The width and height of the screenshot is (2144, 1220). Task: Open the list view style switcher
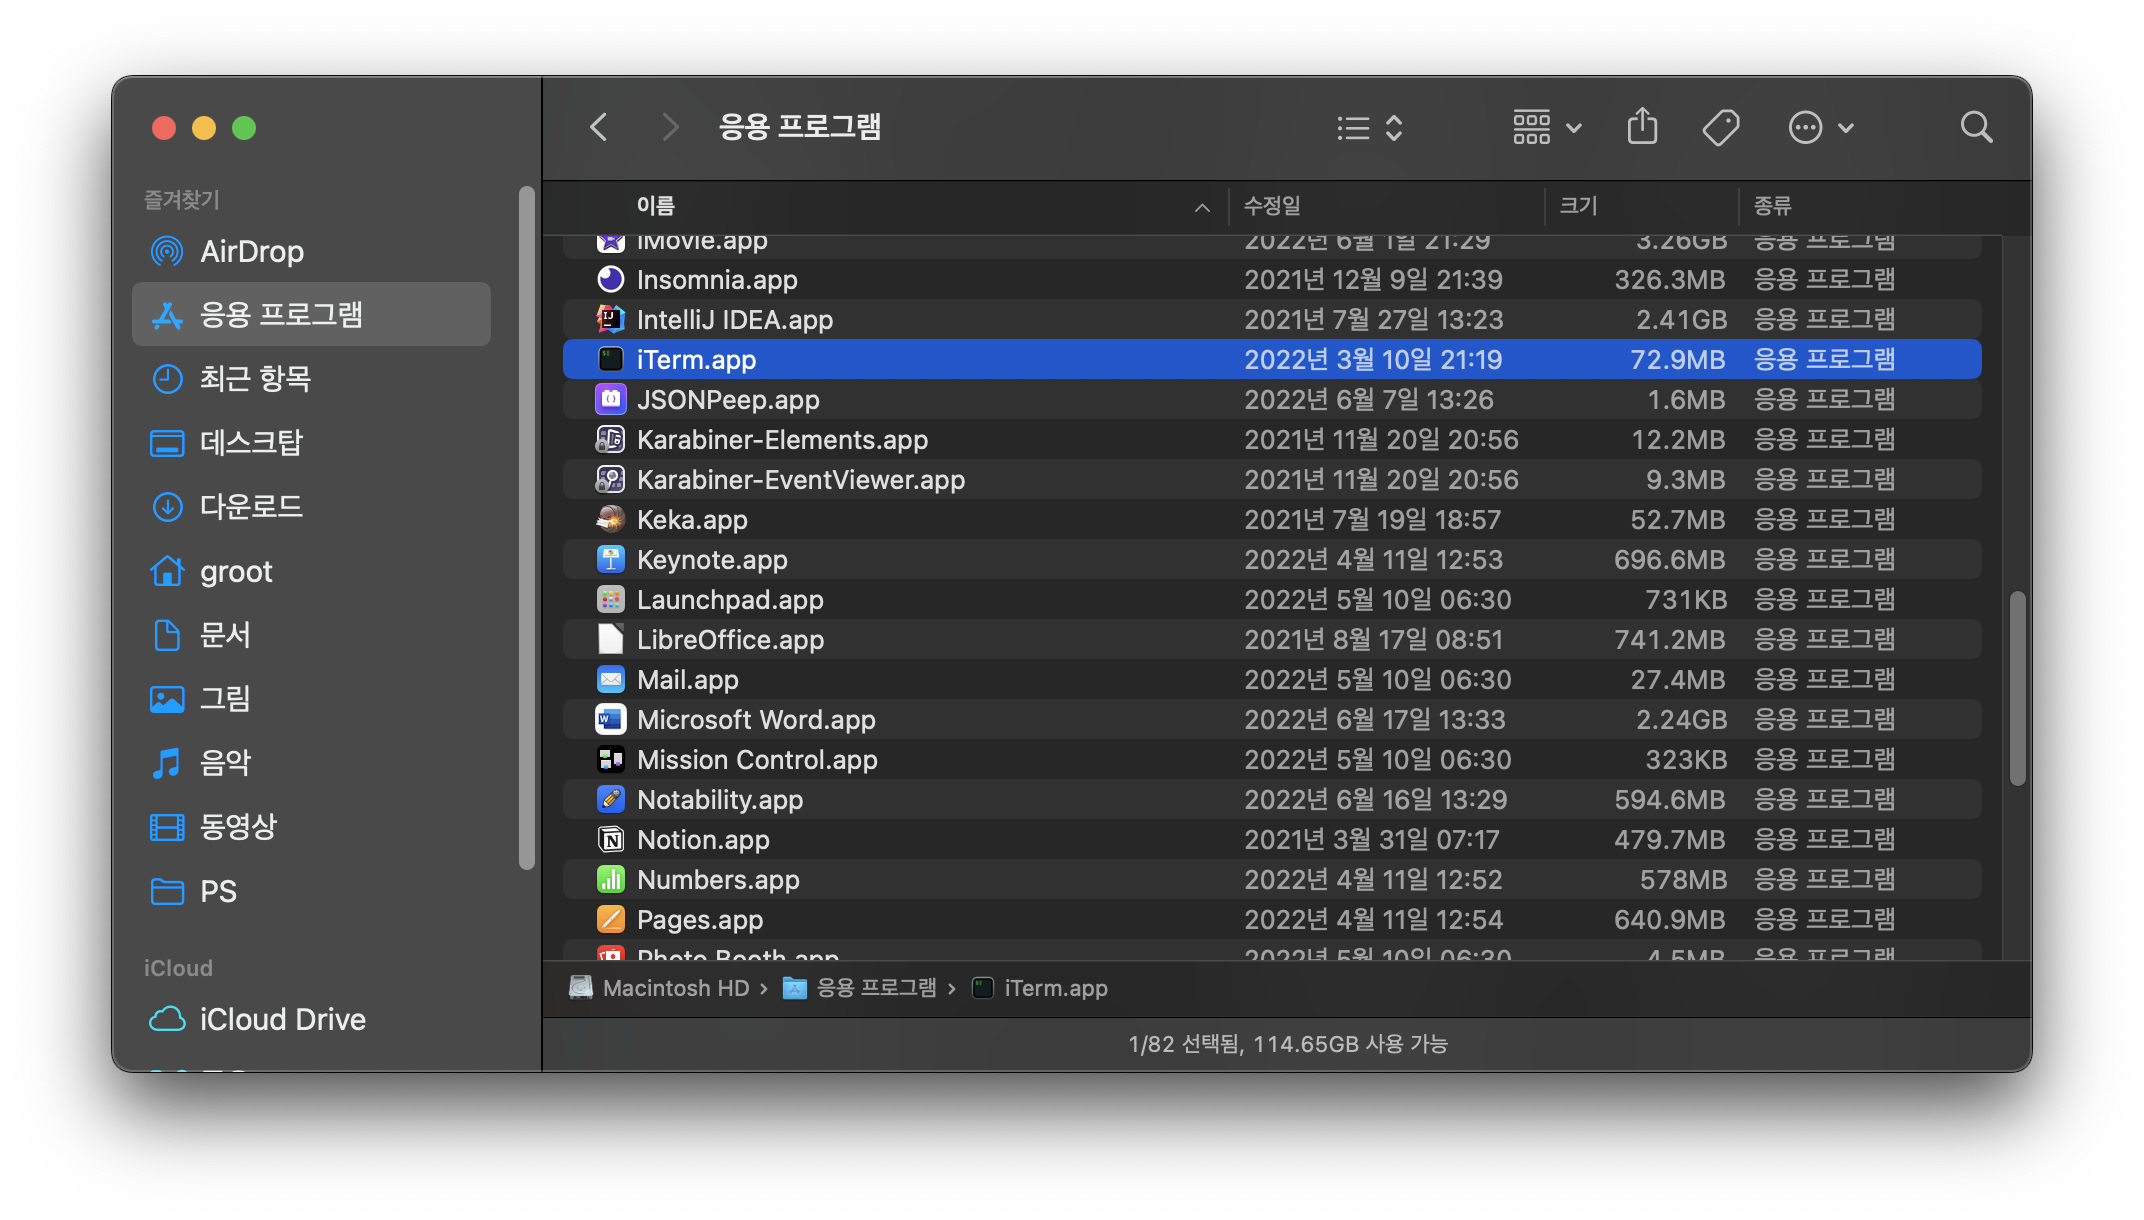[x=1370, y=128]
